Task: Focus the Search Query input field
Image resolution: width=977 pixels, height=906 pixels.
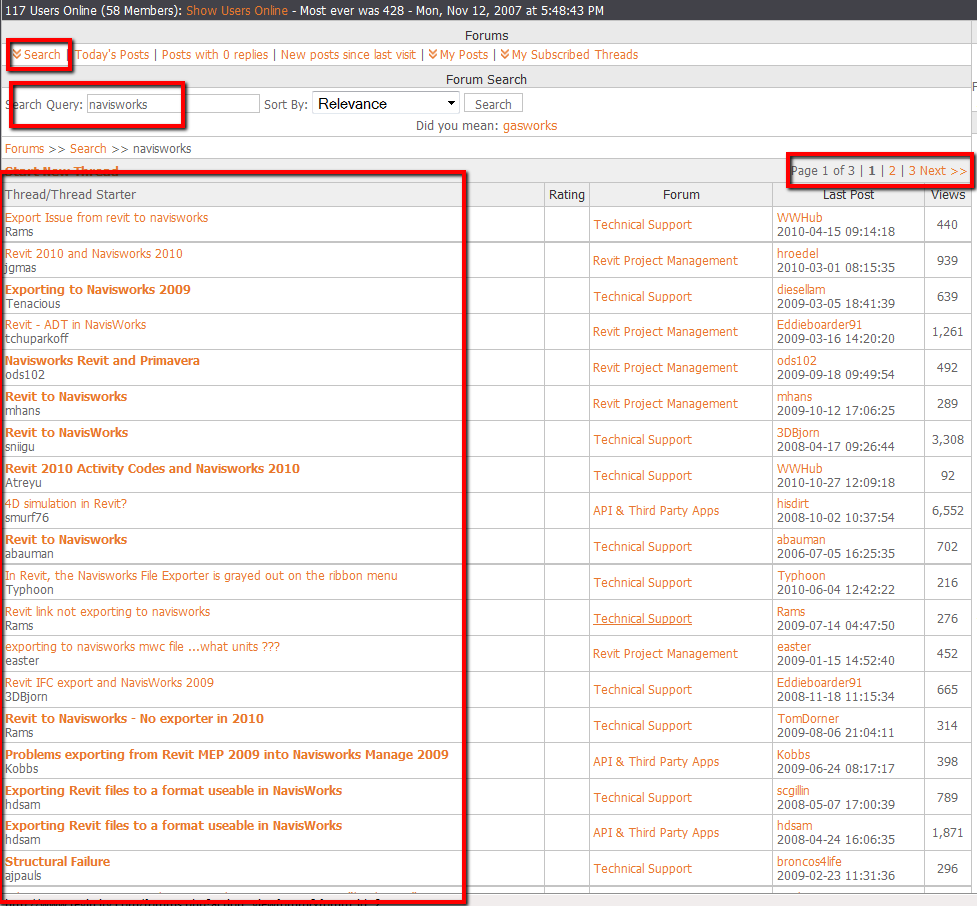Action: (x=173, y=104)
